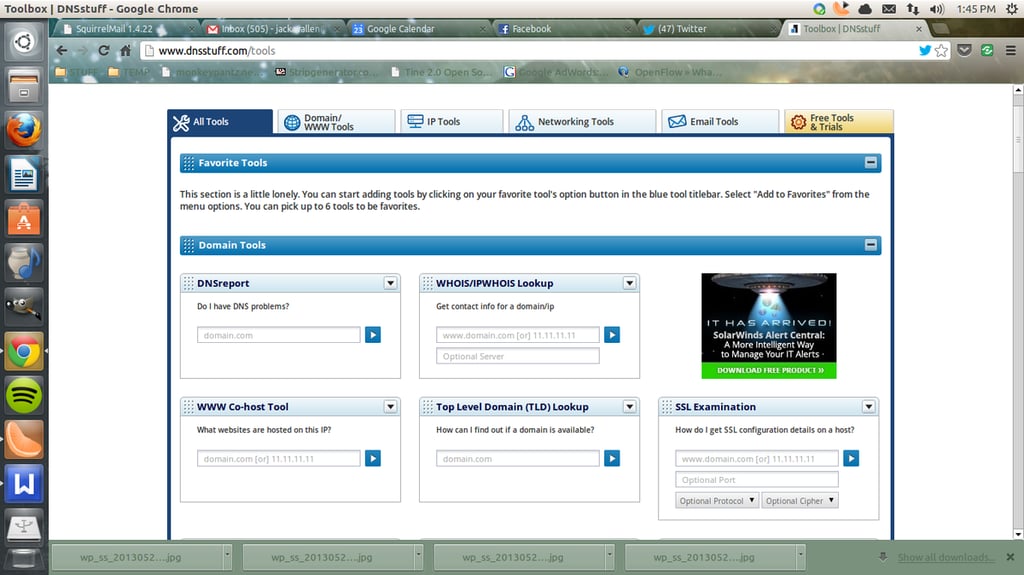Run the DNSreport lookup arrow button
The height and width of the screenshot is (575, 1024).
(x=373, y=335)
